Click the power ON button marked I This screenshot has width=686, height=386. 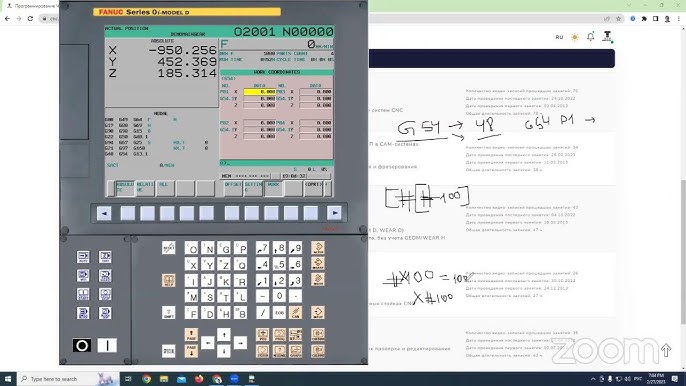point(107,346)
